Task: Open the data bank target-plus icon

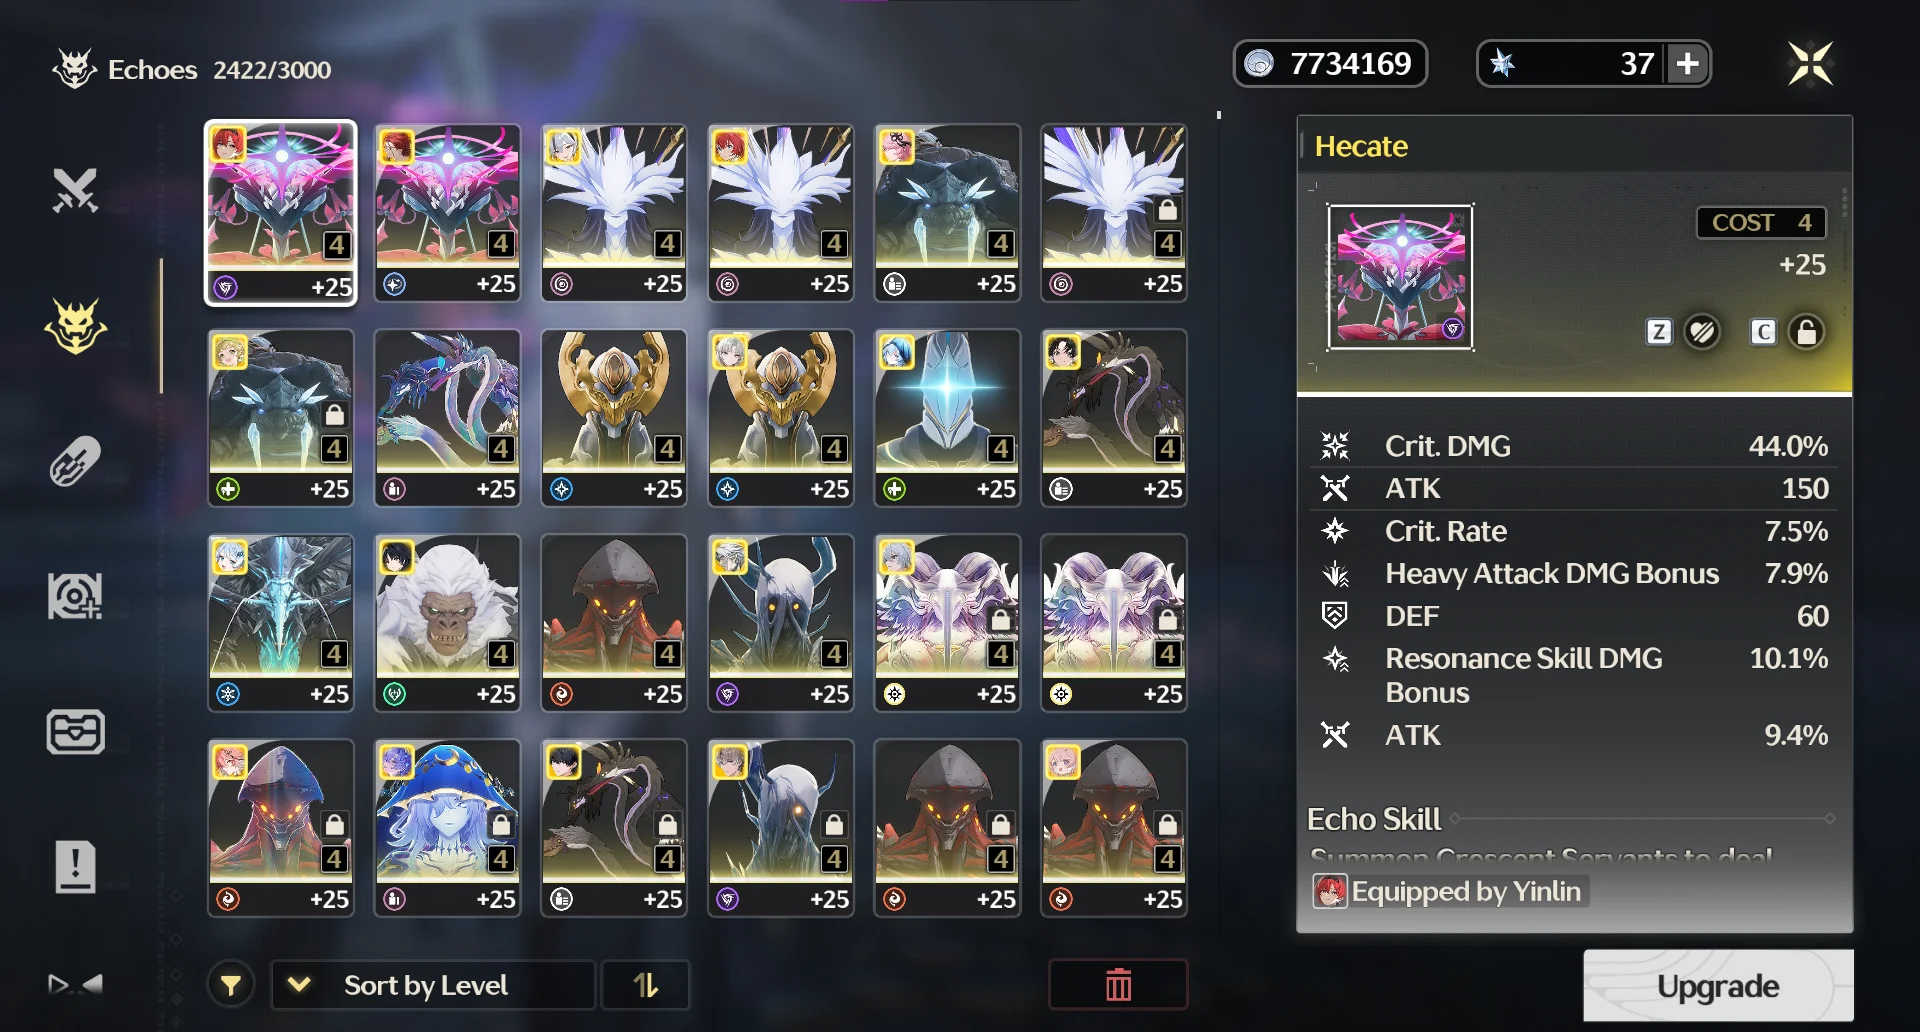Action: [x=75, y=596]
